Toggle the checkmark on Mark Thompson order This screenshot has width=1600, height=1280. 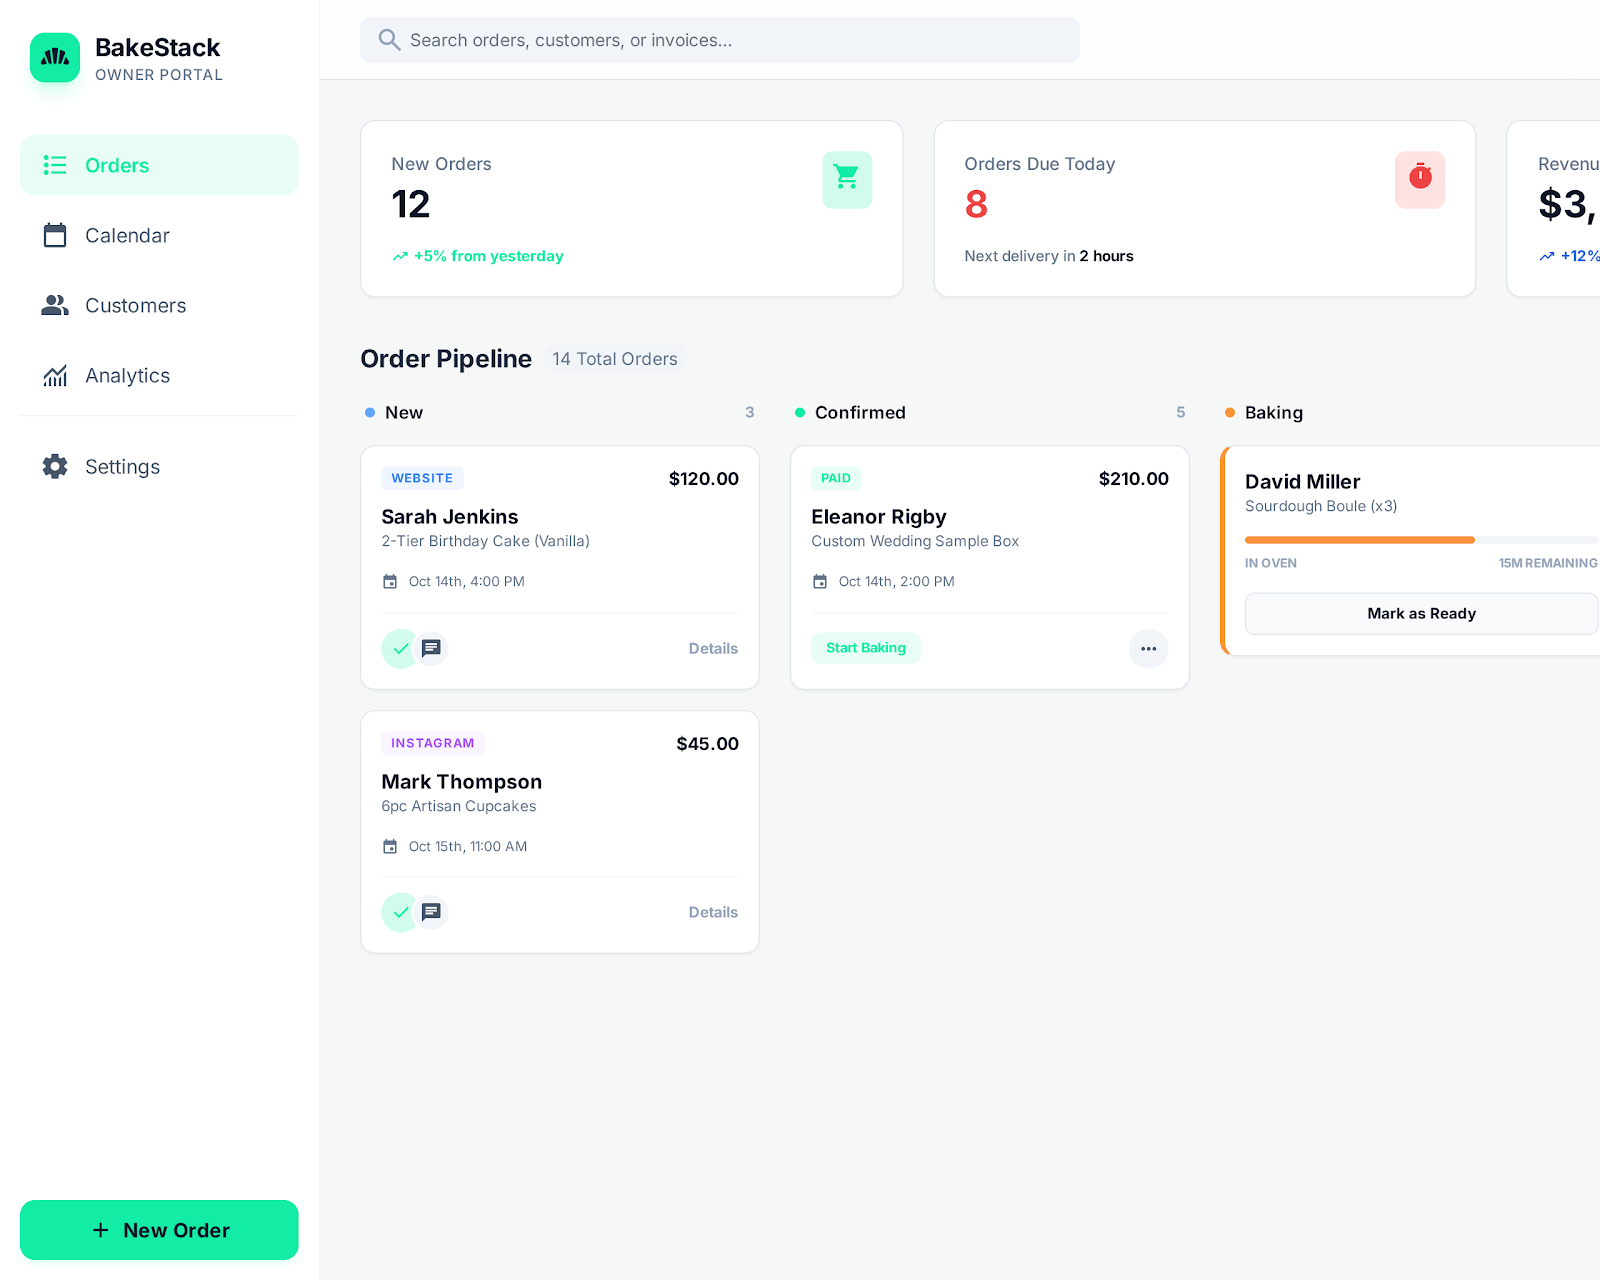point(400,912)
